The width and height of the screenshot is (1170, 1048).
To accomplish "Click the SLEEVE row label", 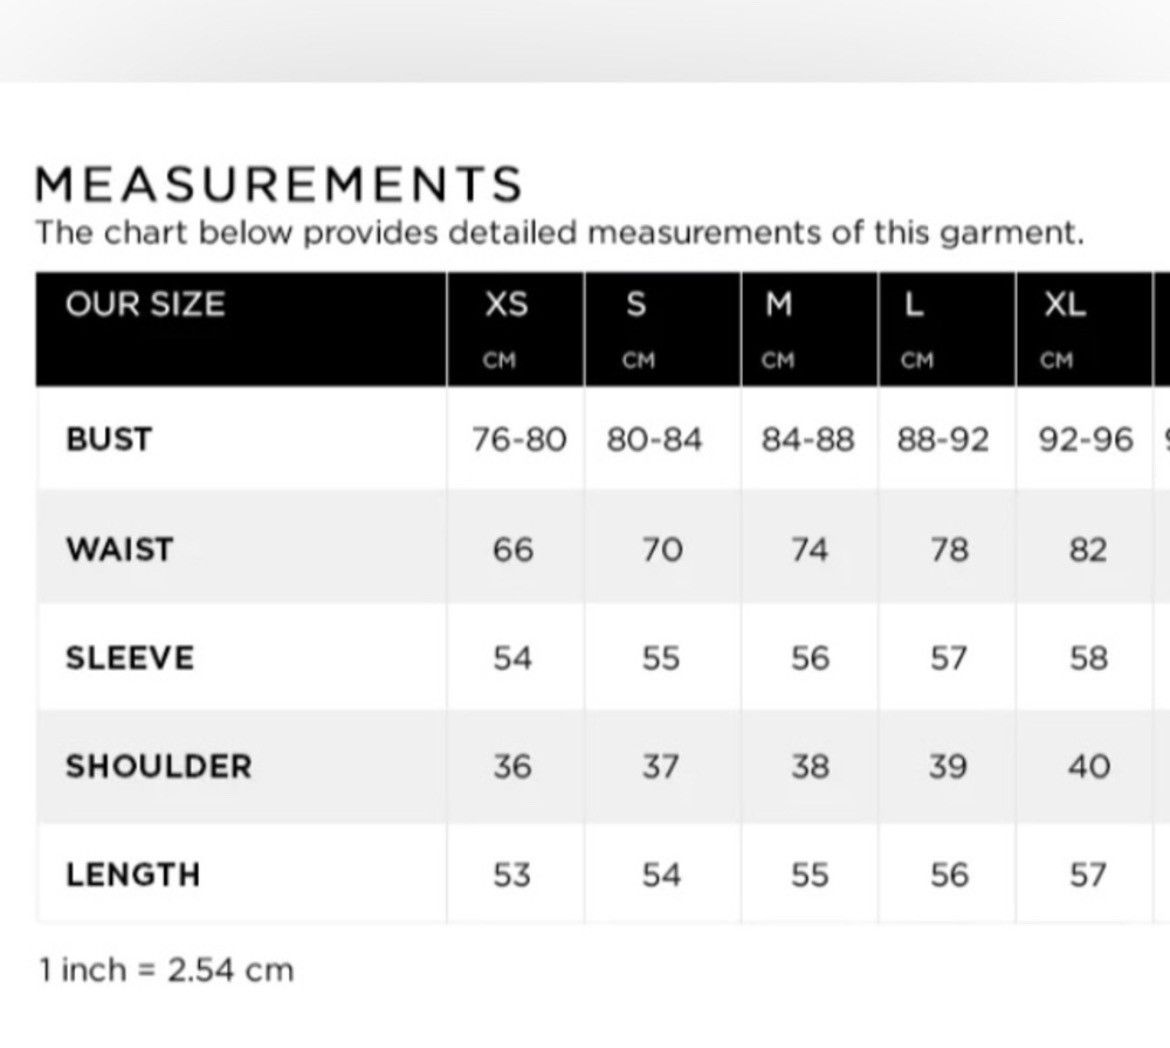I will [130, 658].
